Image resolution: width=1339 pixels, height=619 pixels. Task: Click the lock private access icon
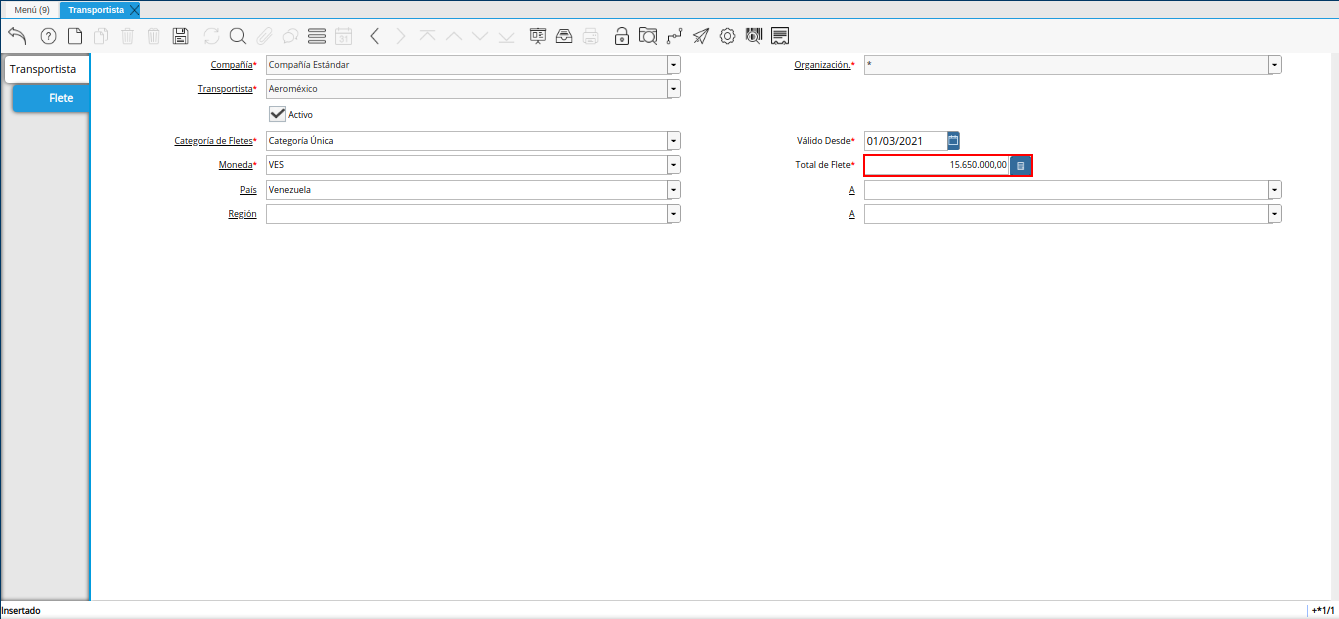622,36
